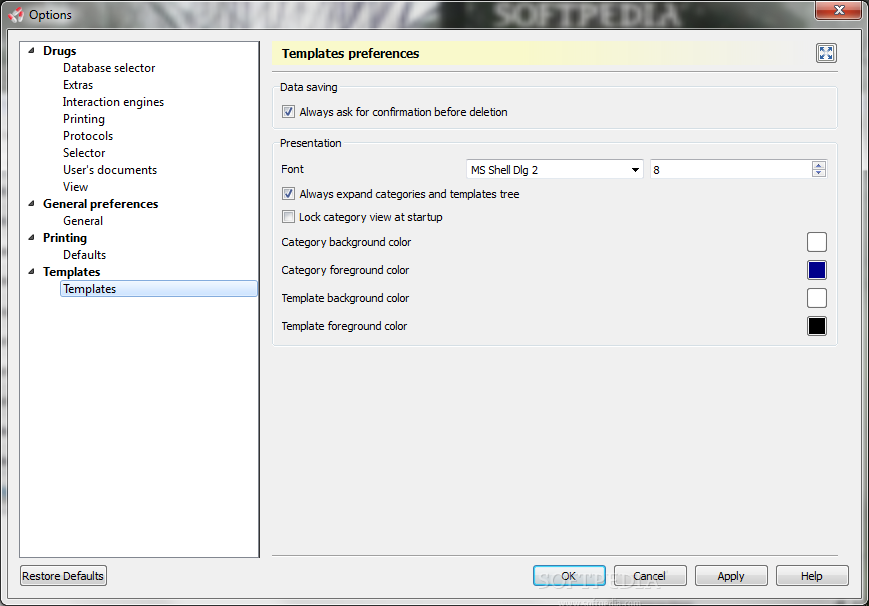The height and width of the screenshot is (606, 869).
Task: Decrease font size with the down arrow
Action: [819, 174]
